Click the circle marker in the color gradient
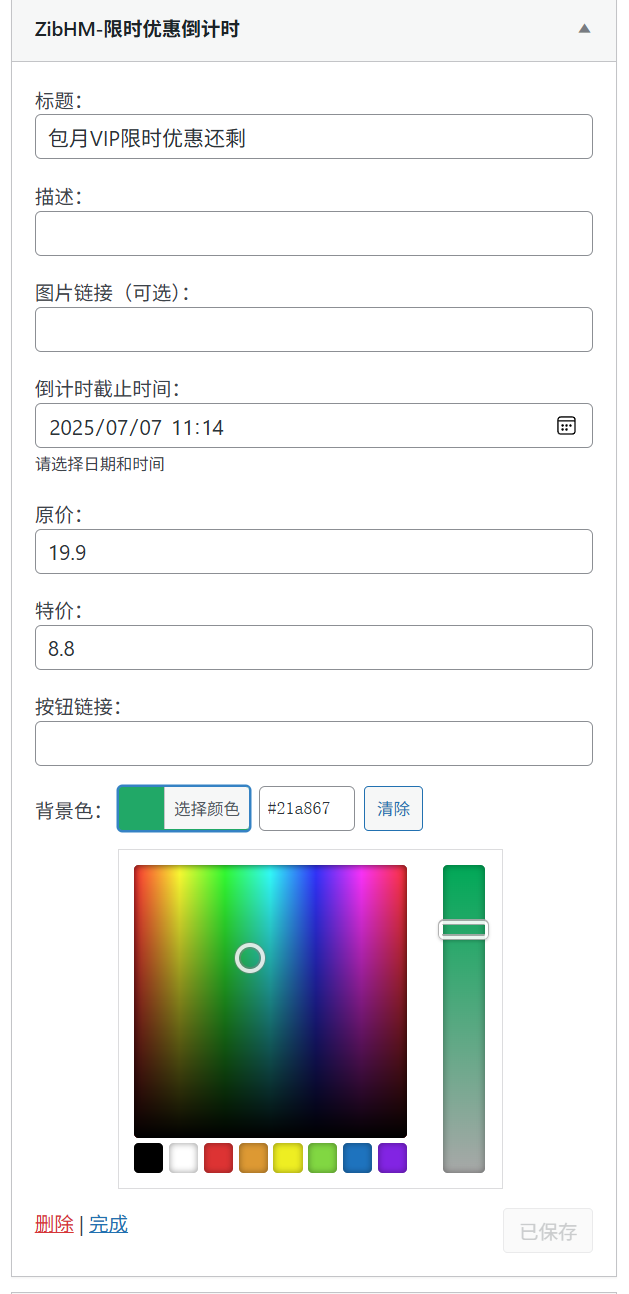 click(x=249, y=958)
